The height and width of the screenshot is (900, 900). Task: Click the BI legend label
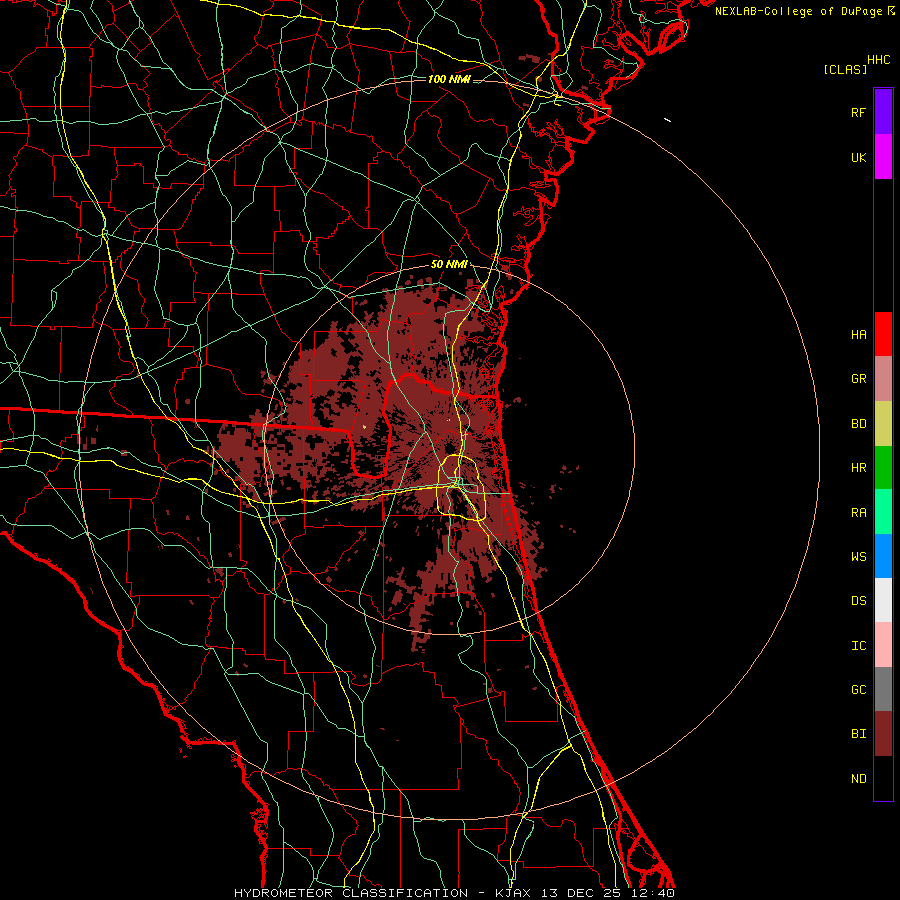[x=858, y=734]
